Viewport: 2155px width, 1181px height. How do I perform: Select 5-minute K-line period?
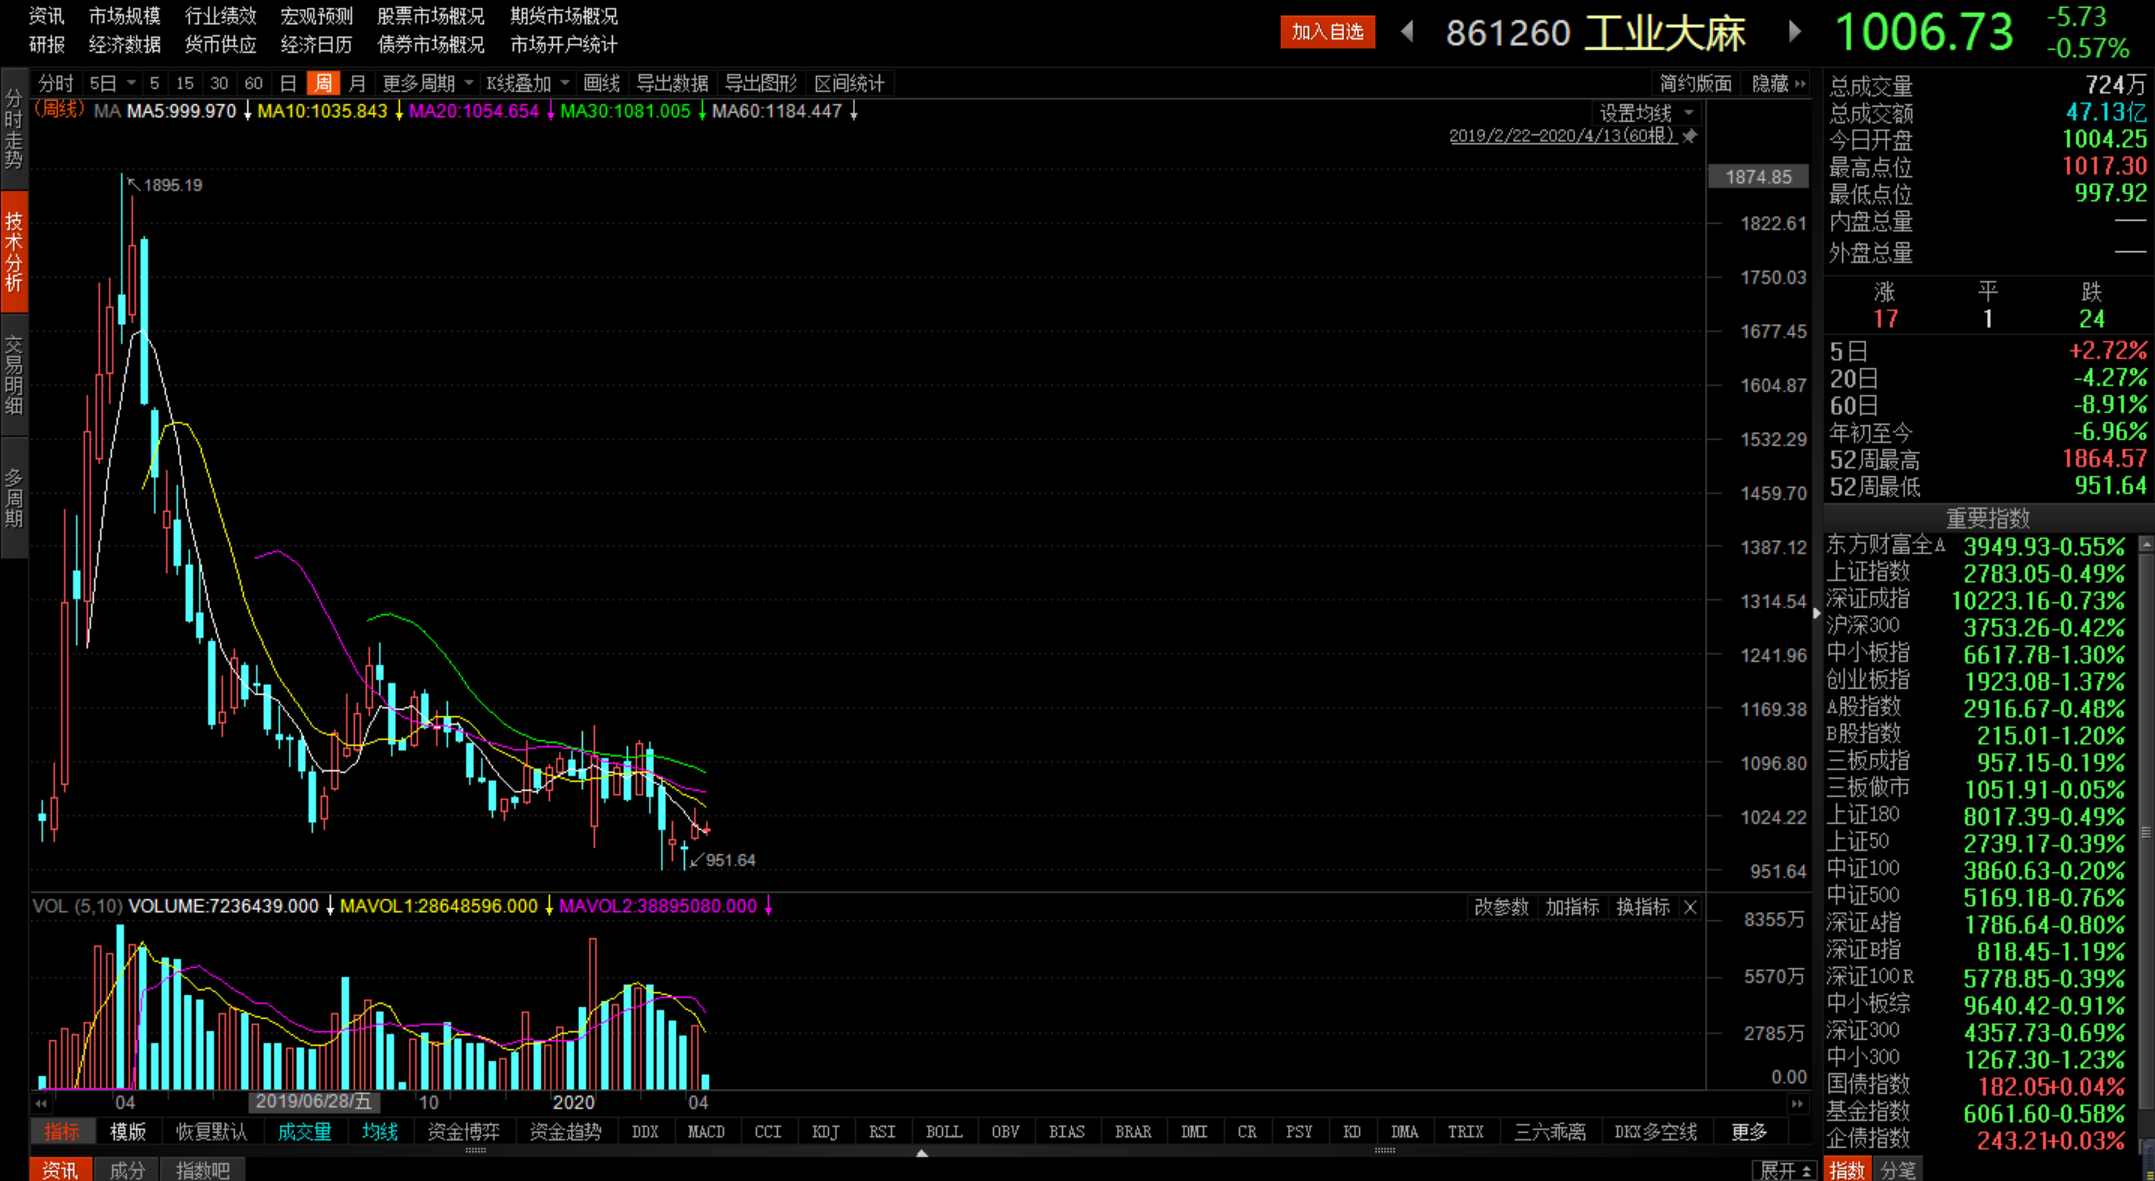click(154, 83)
